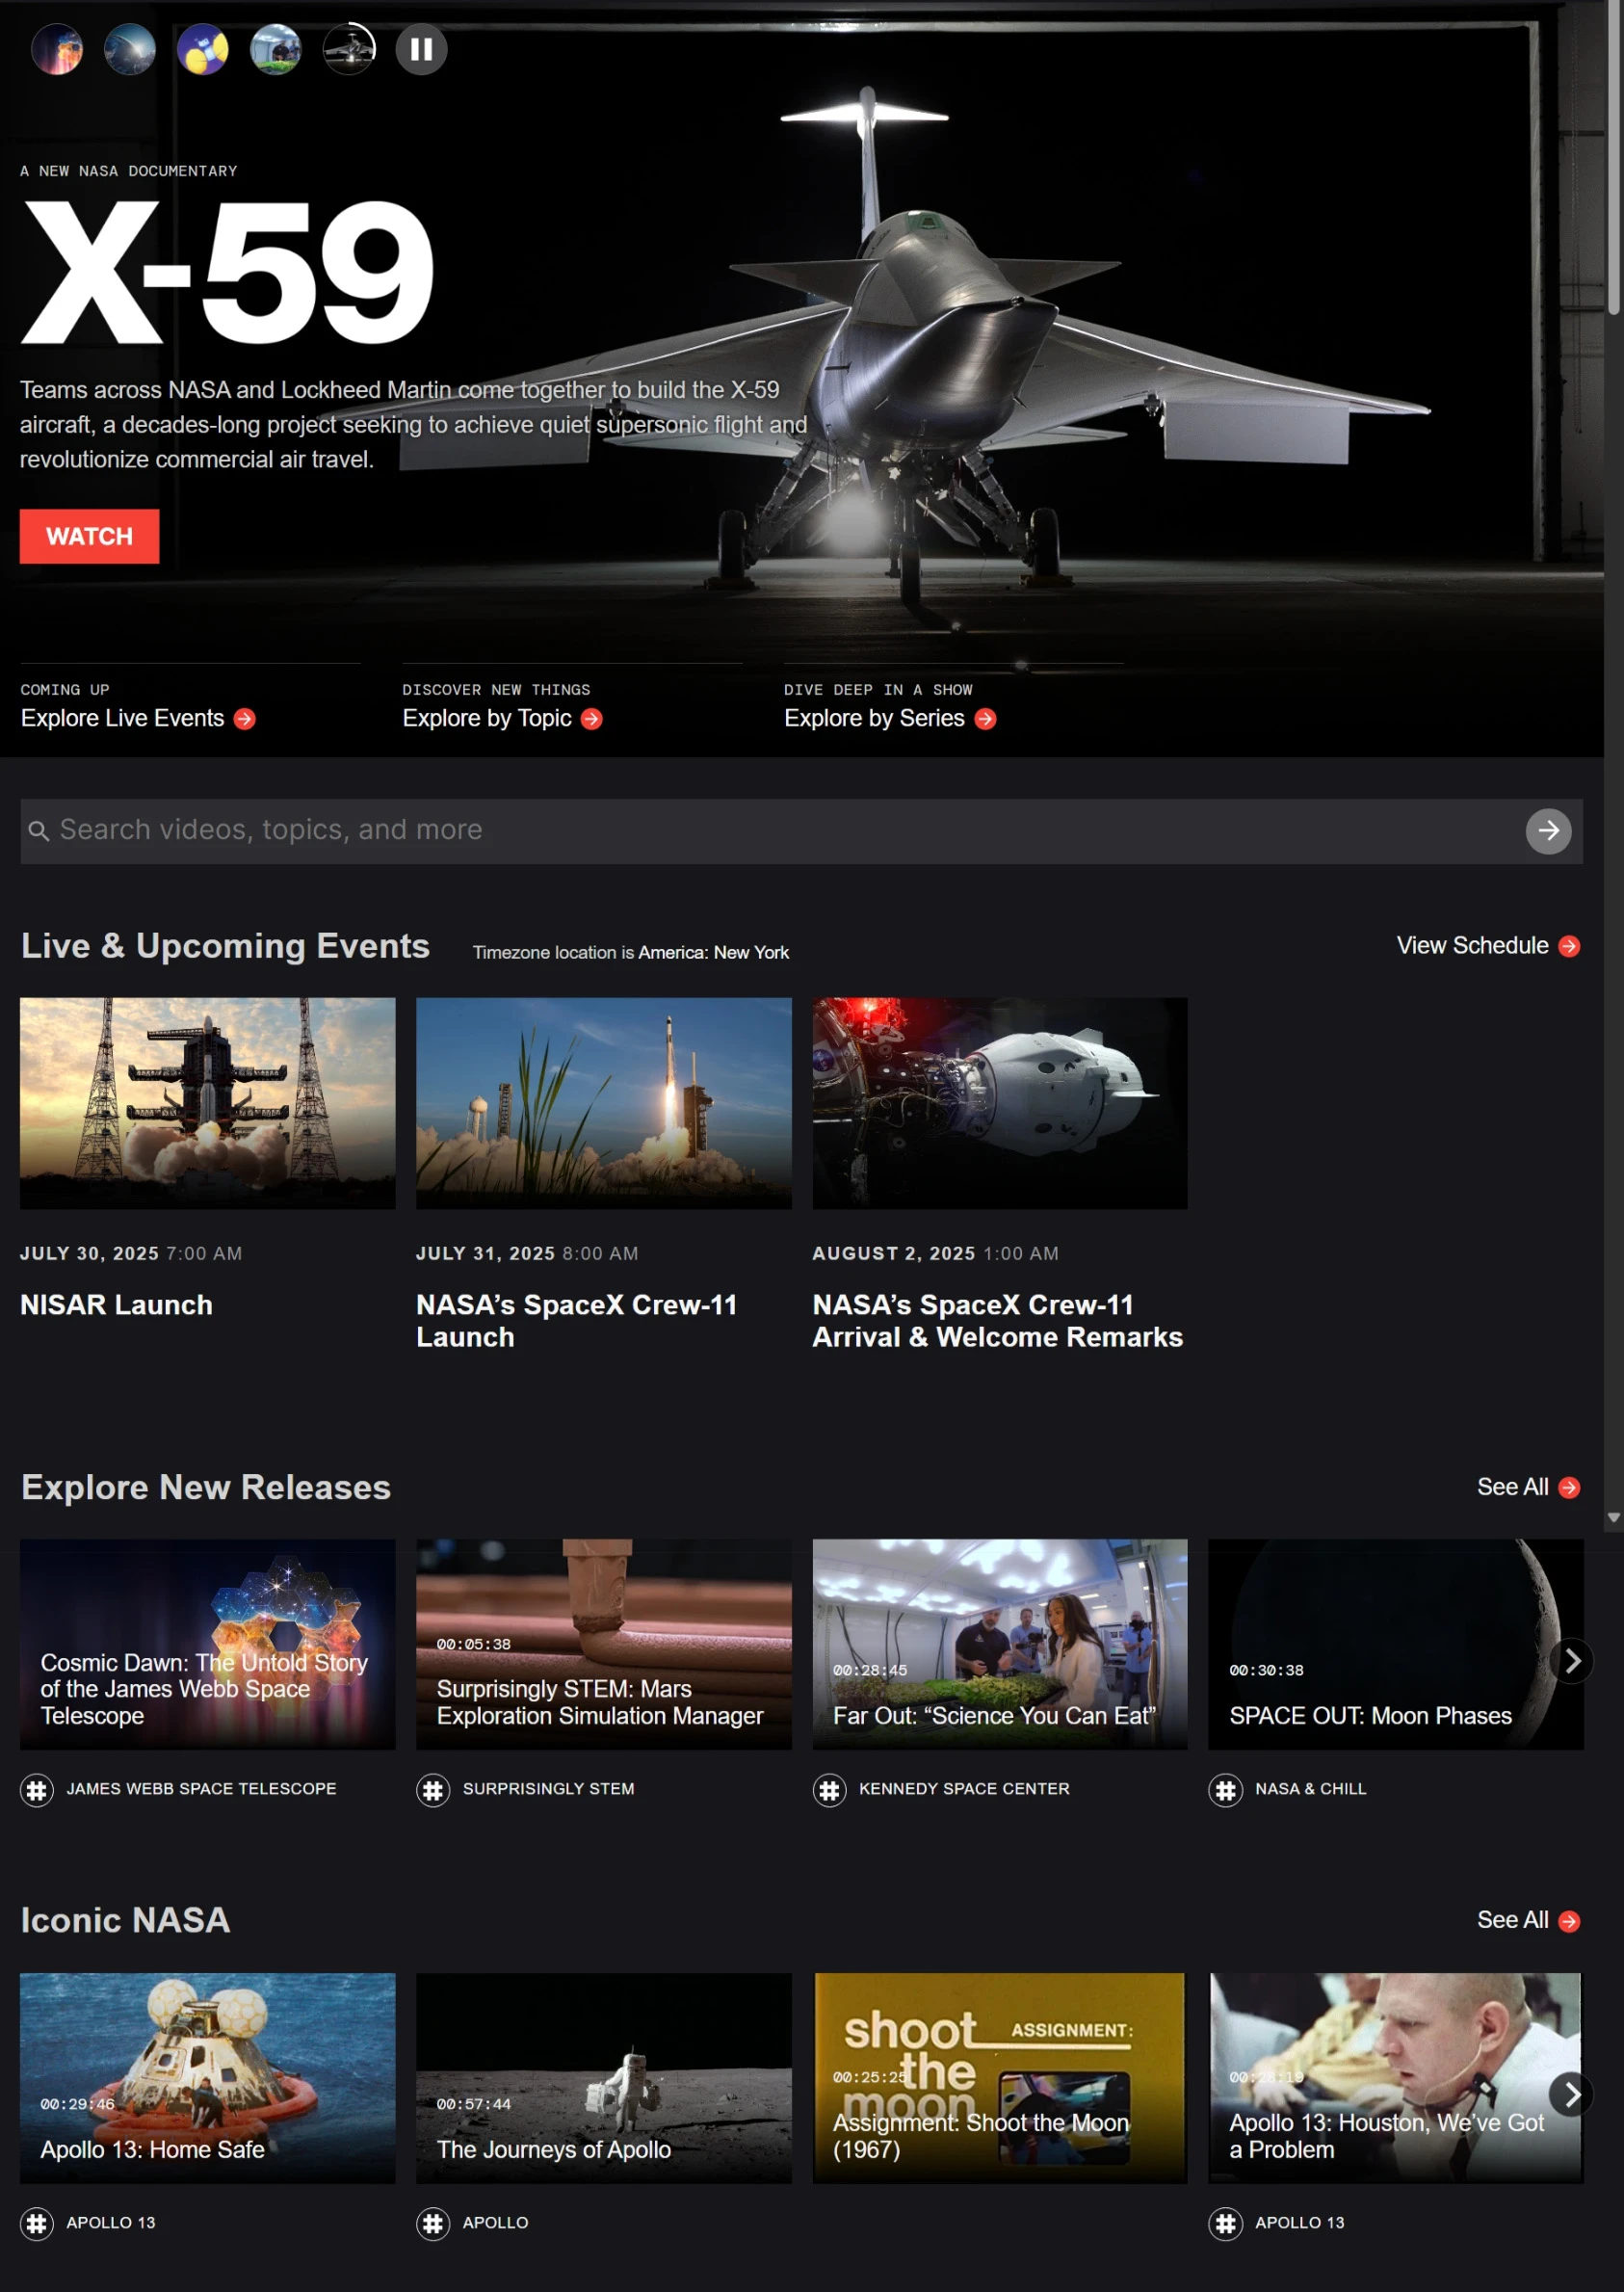Select the third carousel slide thumbnail

point(203,49)
